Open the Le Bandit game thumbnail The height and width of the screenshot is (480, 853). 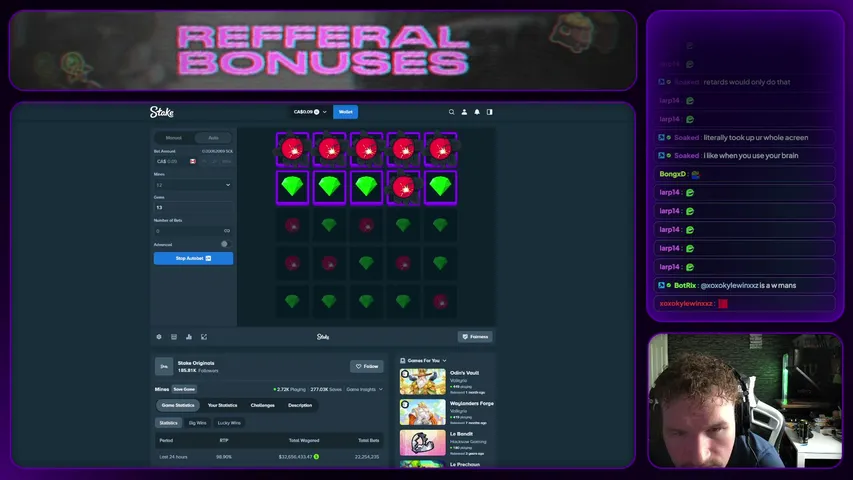[423, 442]
